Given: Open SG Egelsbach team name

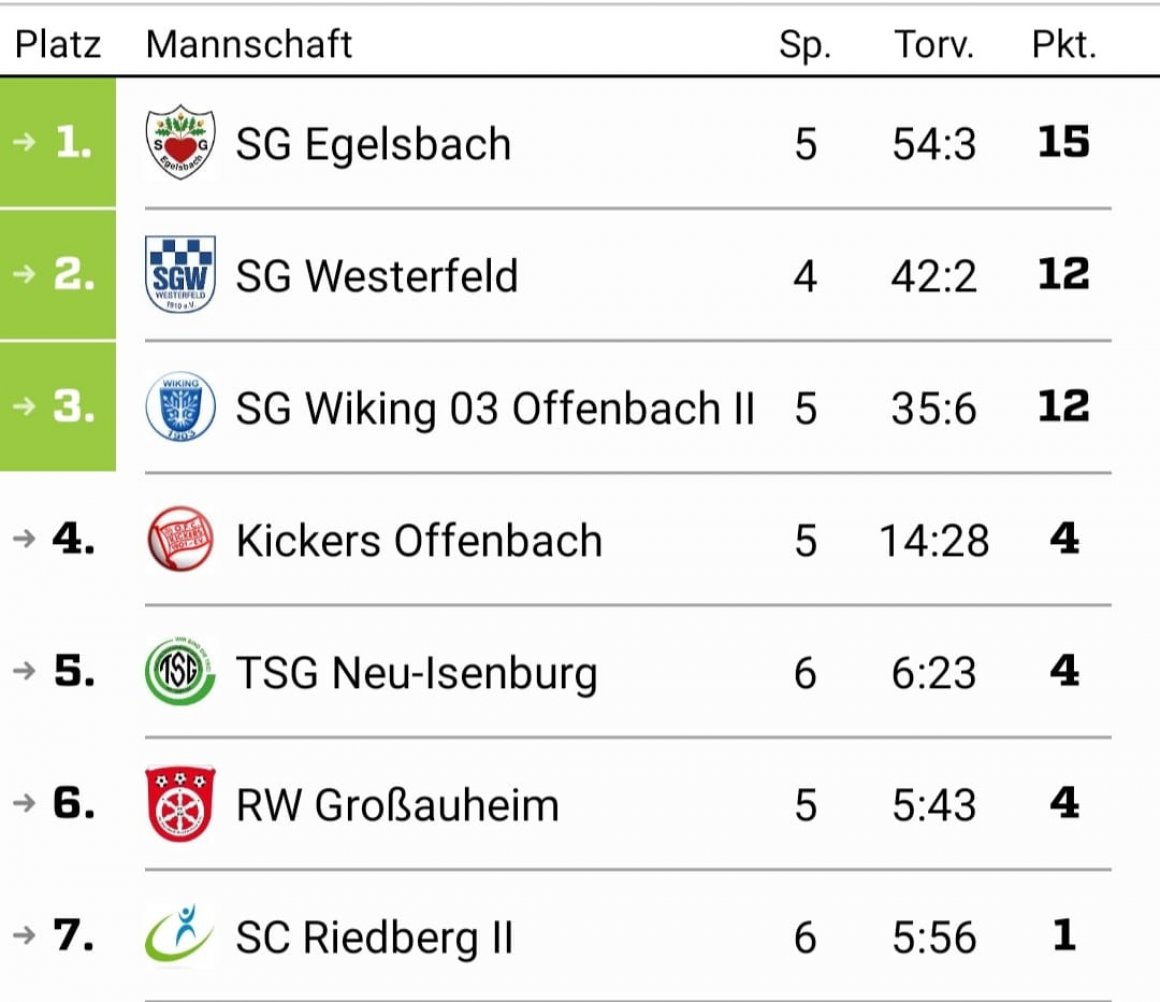Looking at the screenshot, I should (374, 144).
